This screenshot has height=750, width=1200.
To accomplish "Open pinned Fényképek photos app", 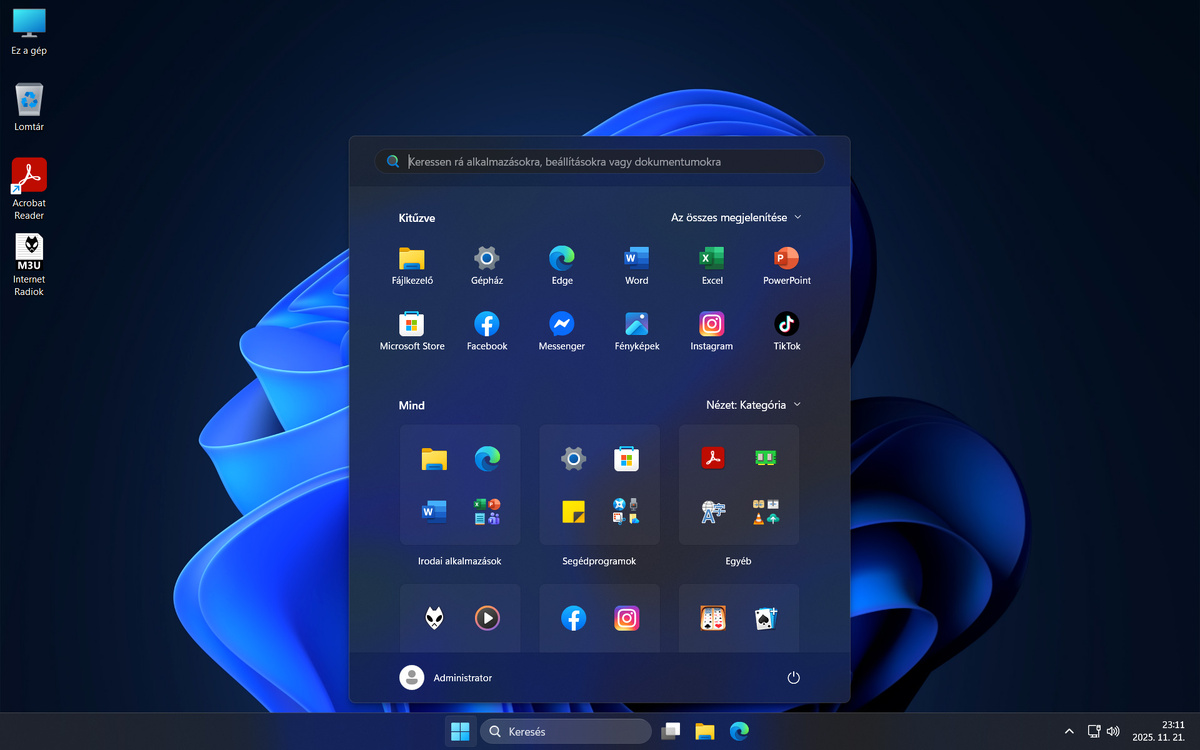I will tap(637, 331).
